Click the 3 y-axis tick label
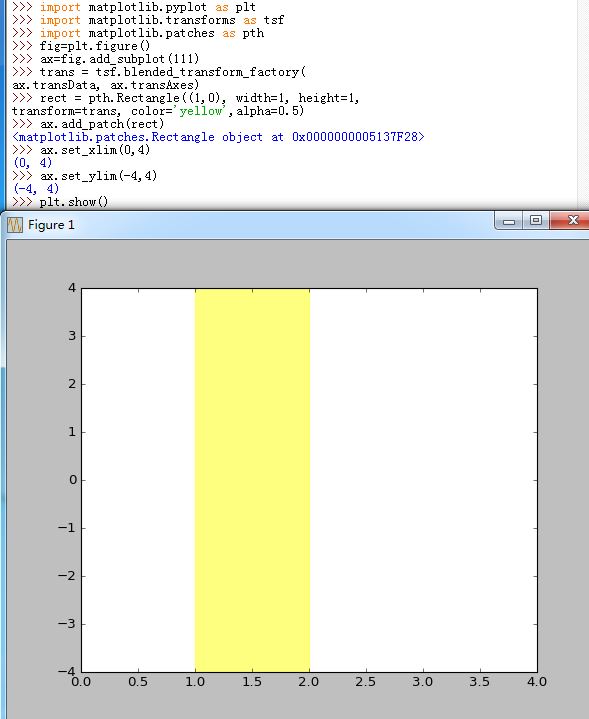Screen dimensions: 589x719 (72, 336)
